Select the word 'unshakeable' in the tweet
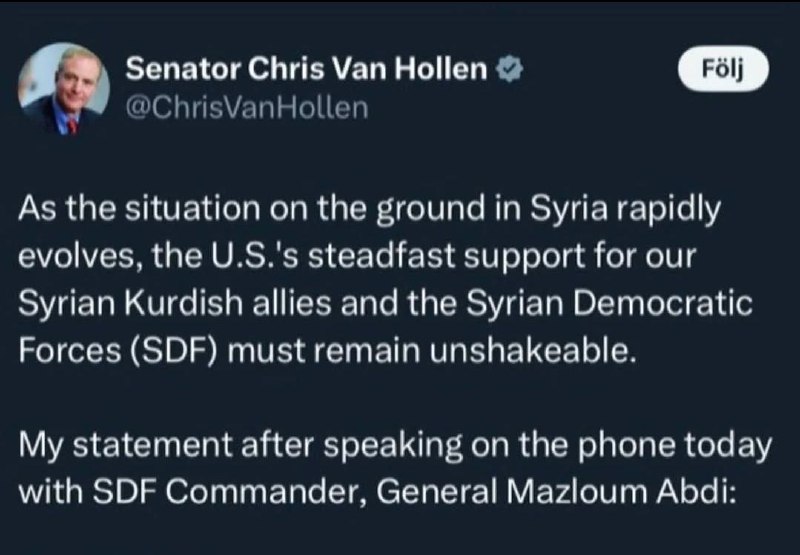 [x=533, y=350]
